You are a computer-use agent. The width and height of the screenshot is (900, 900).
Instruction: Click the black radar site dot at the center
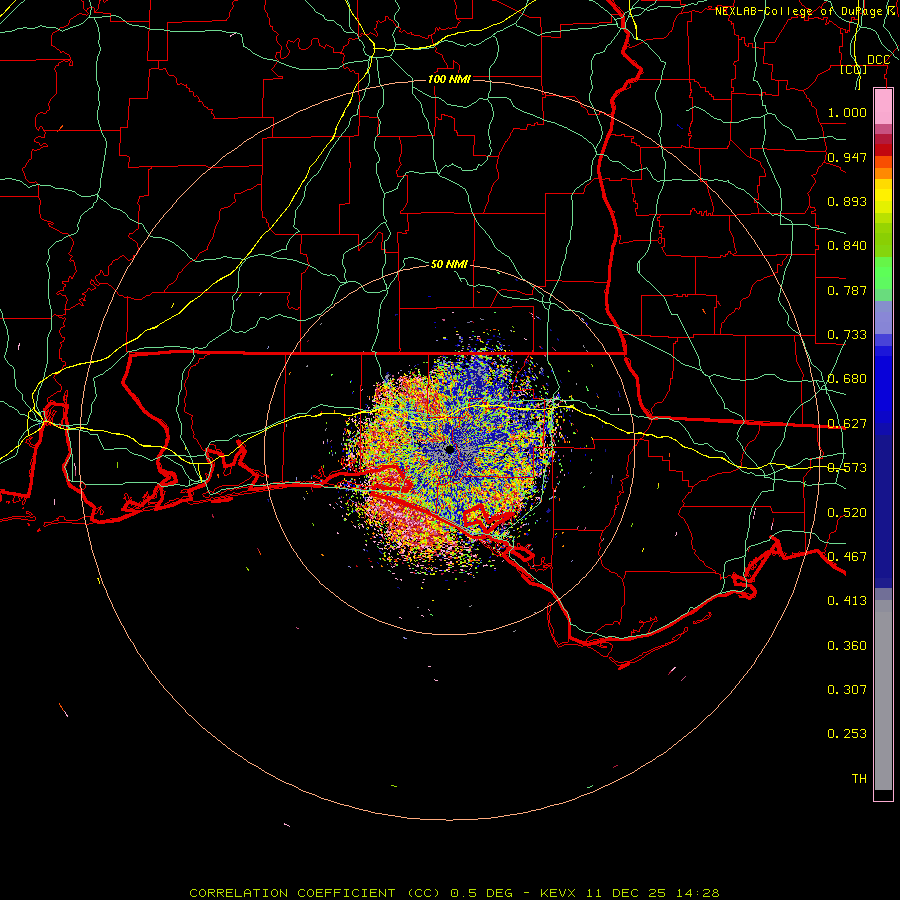(449, 449)
